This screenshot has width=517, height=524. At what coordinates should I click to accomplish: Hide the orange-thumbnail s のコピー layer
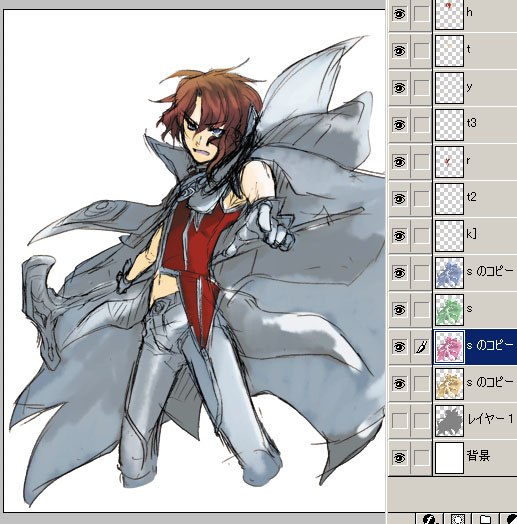399,384
